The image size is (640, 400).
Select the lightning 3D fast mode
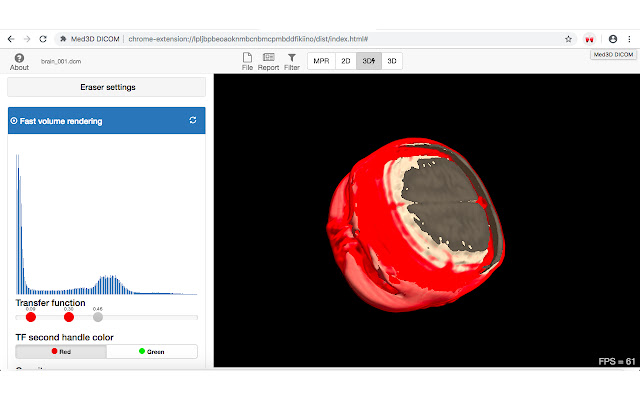[369, 61]
